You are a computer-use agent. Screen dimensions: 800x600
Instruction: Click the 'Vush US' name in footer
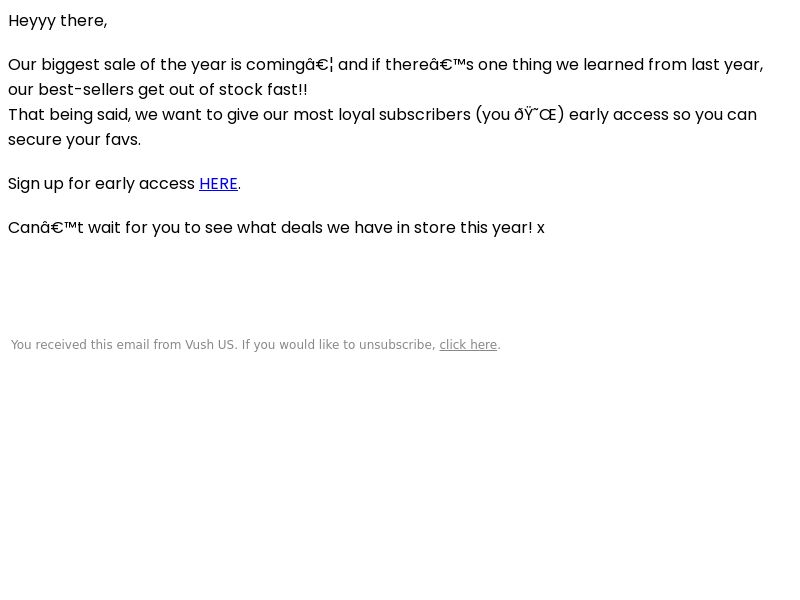click(x=210, y=345)
